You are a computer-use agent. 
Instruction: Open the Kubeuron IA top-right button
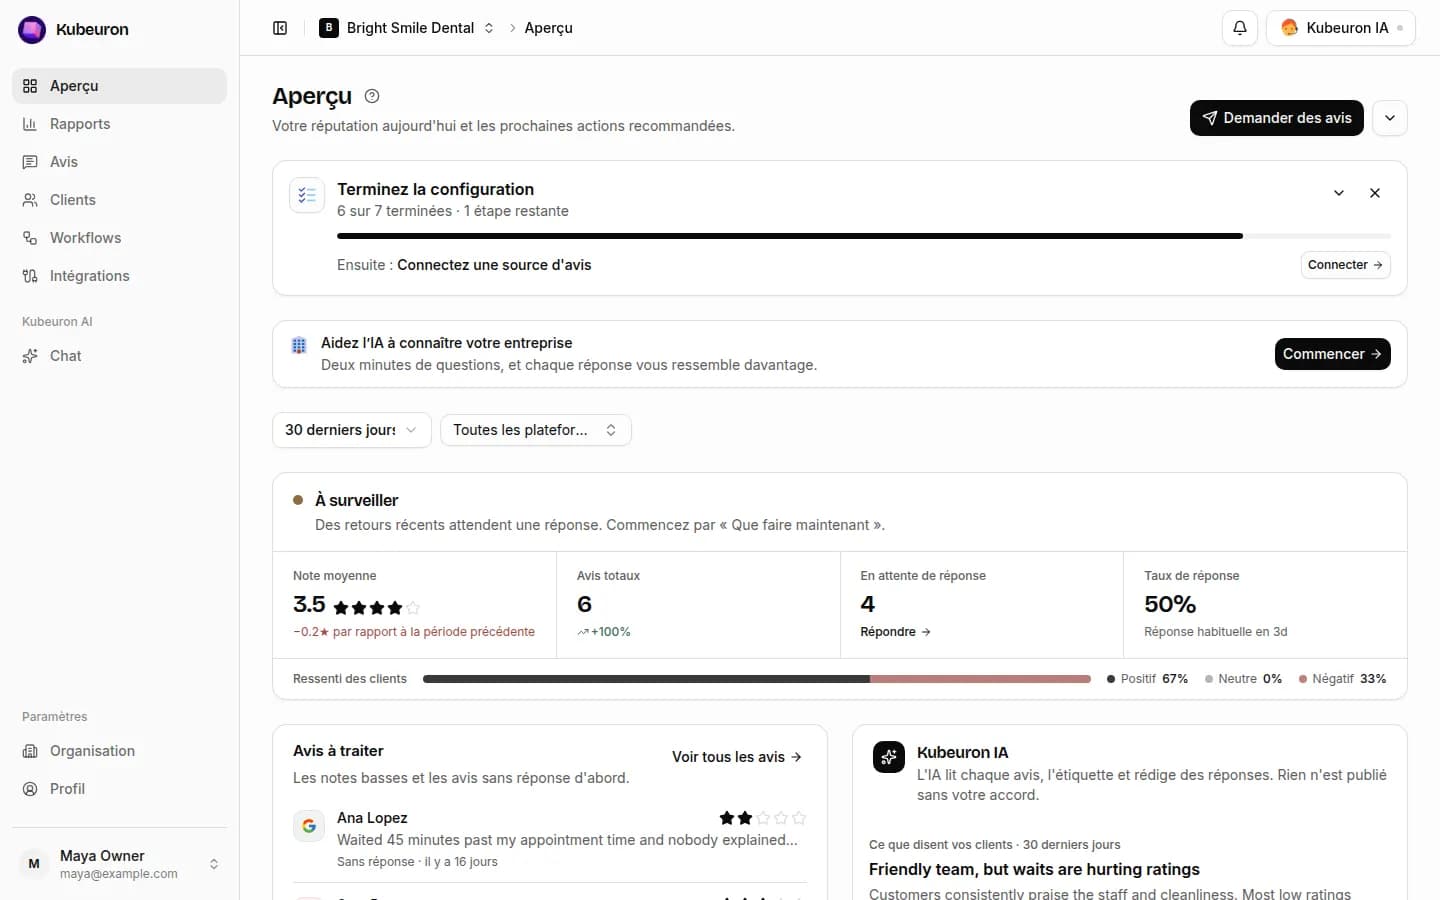tap(1341, 28)
